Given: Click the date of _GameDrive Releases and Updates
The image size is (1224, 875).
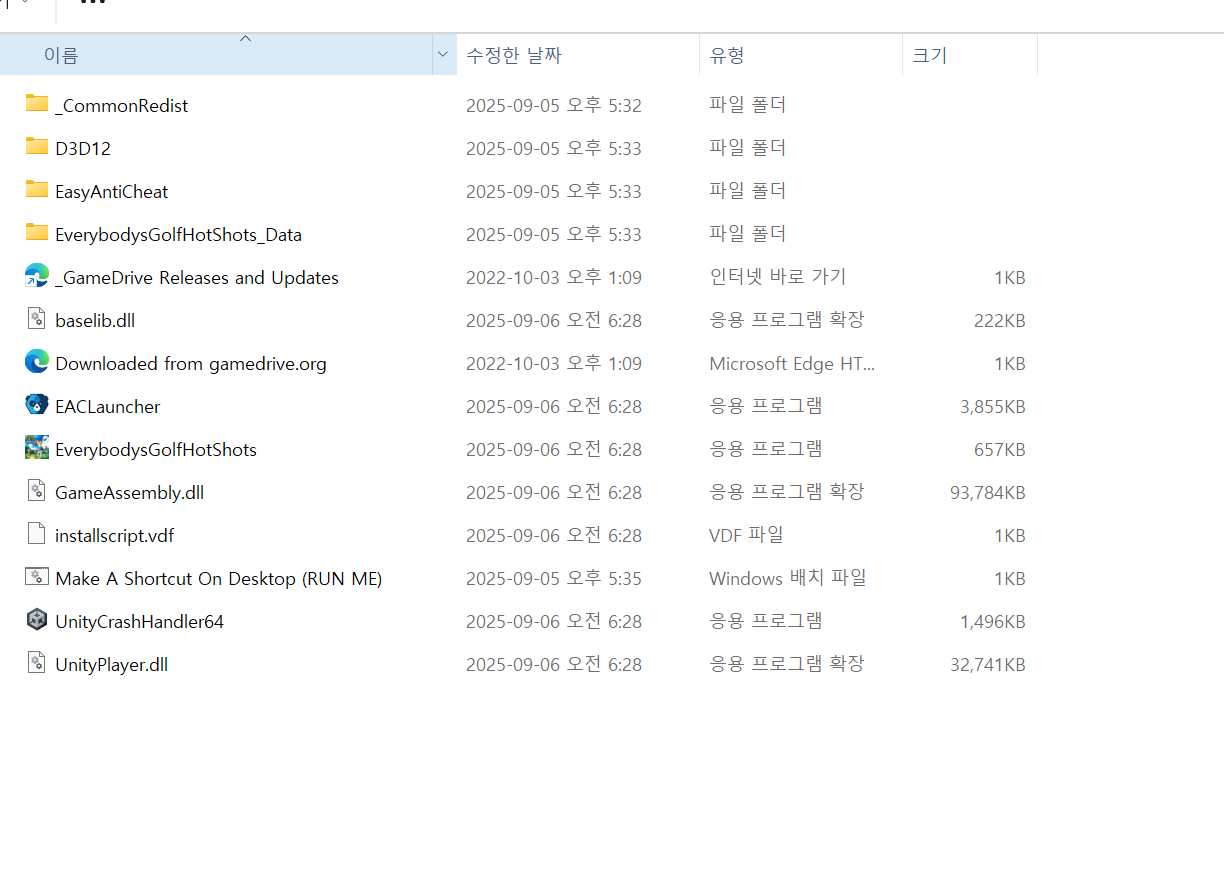Looking at the screenshot, I should click(554, 277).
